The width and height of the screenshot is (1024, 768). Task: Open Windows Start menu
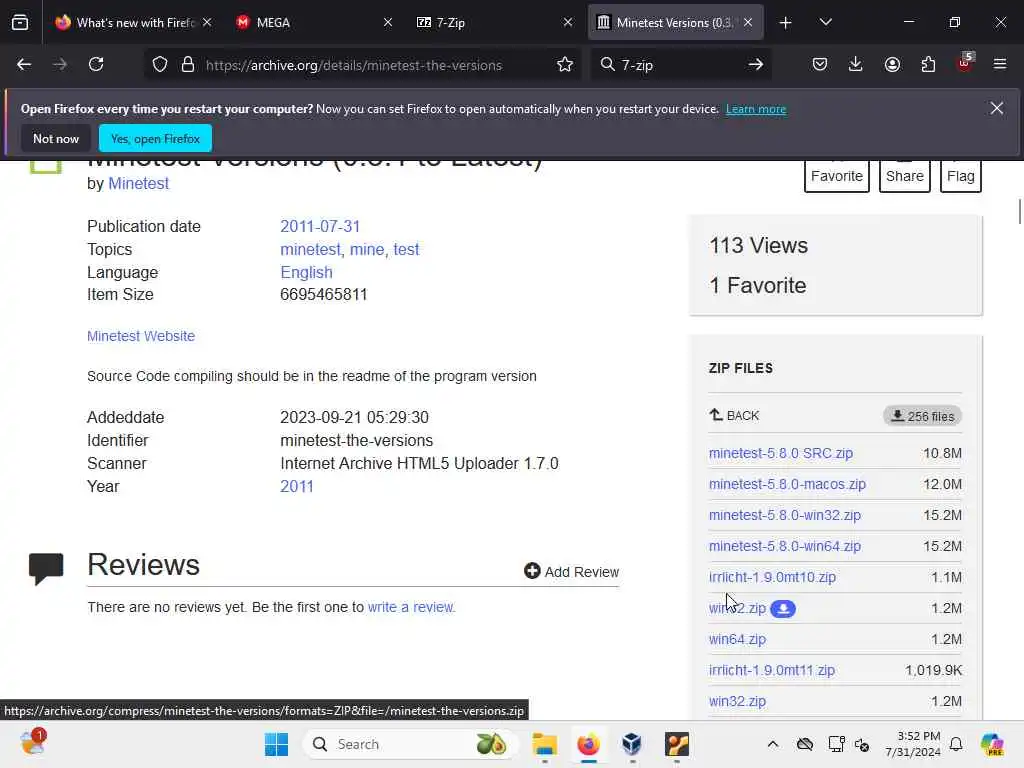click(x=276, y=744)
